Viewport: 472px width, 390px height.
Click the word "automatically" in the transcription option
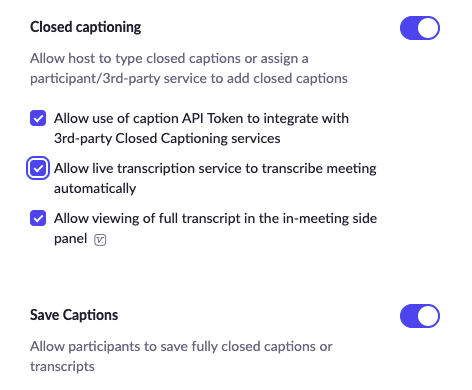click(95, 189)
